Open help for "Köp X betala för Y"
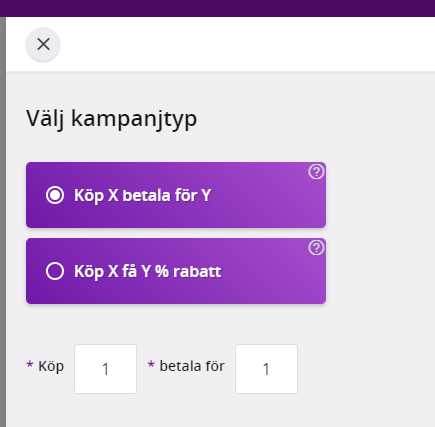Image resolution: width=435 pixels, height=427 pixels. click(x=316, y=172)
